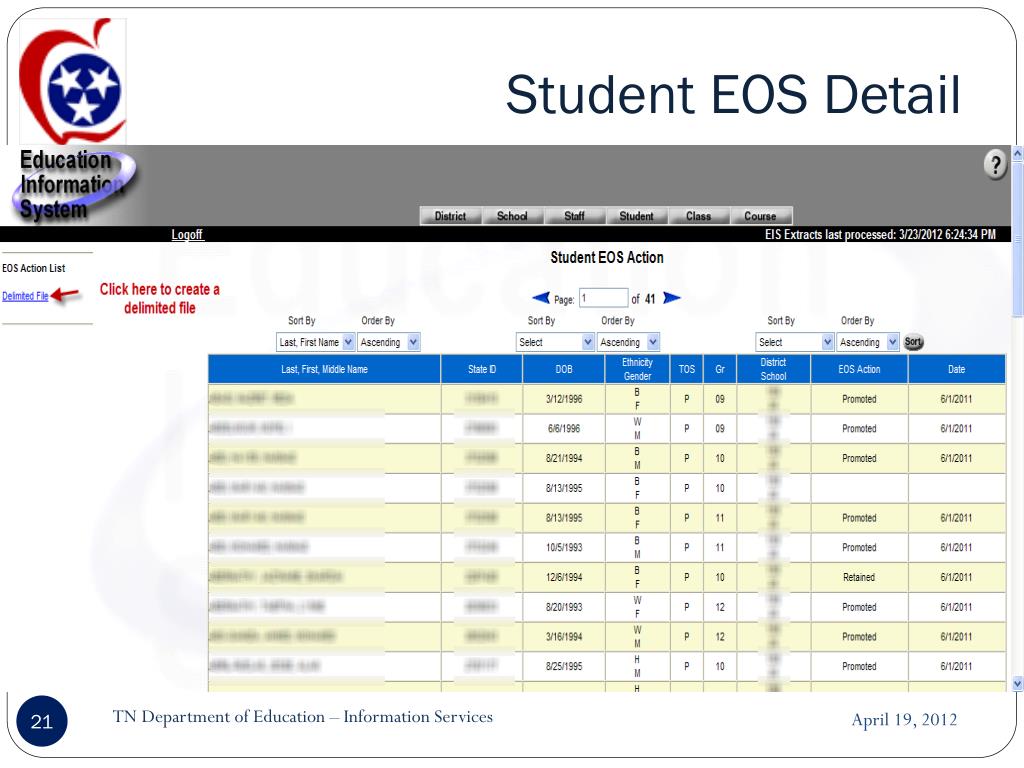Click the Sort button
1024x768 pixels.
913,342
